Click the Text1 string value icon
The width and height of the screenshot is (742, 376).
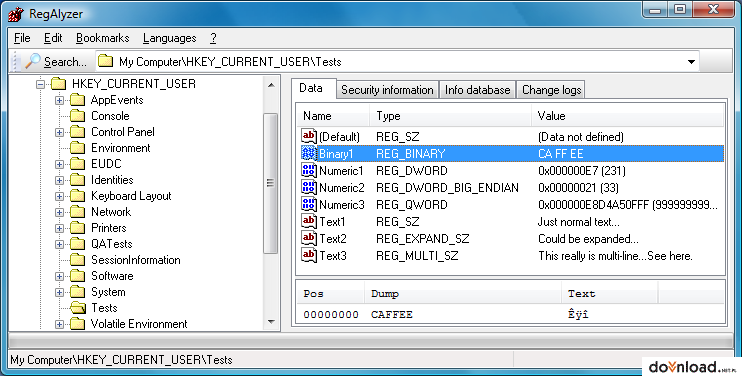point(309,221)
